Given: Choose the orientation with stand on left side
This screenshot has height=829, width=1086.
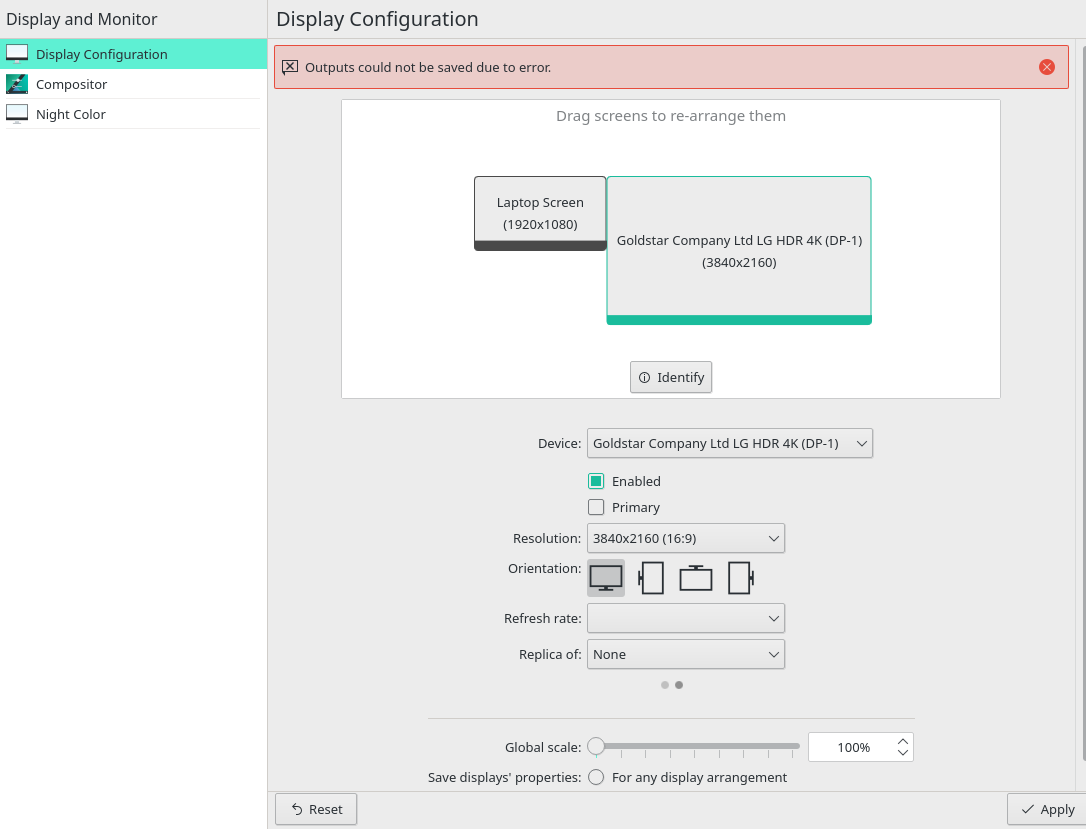Looking at the screenshot, I should 651,577.
